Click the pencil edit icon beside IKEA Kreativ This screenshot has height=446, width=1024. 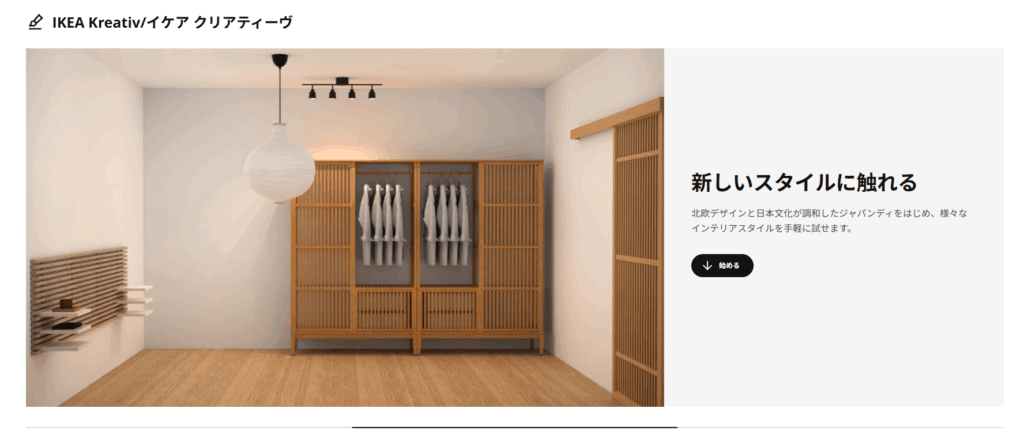pyautogui.click(x=35, y=23)
